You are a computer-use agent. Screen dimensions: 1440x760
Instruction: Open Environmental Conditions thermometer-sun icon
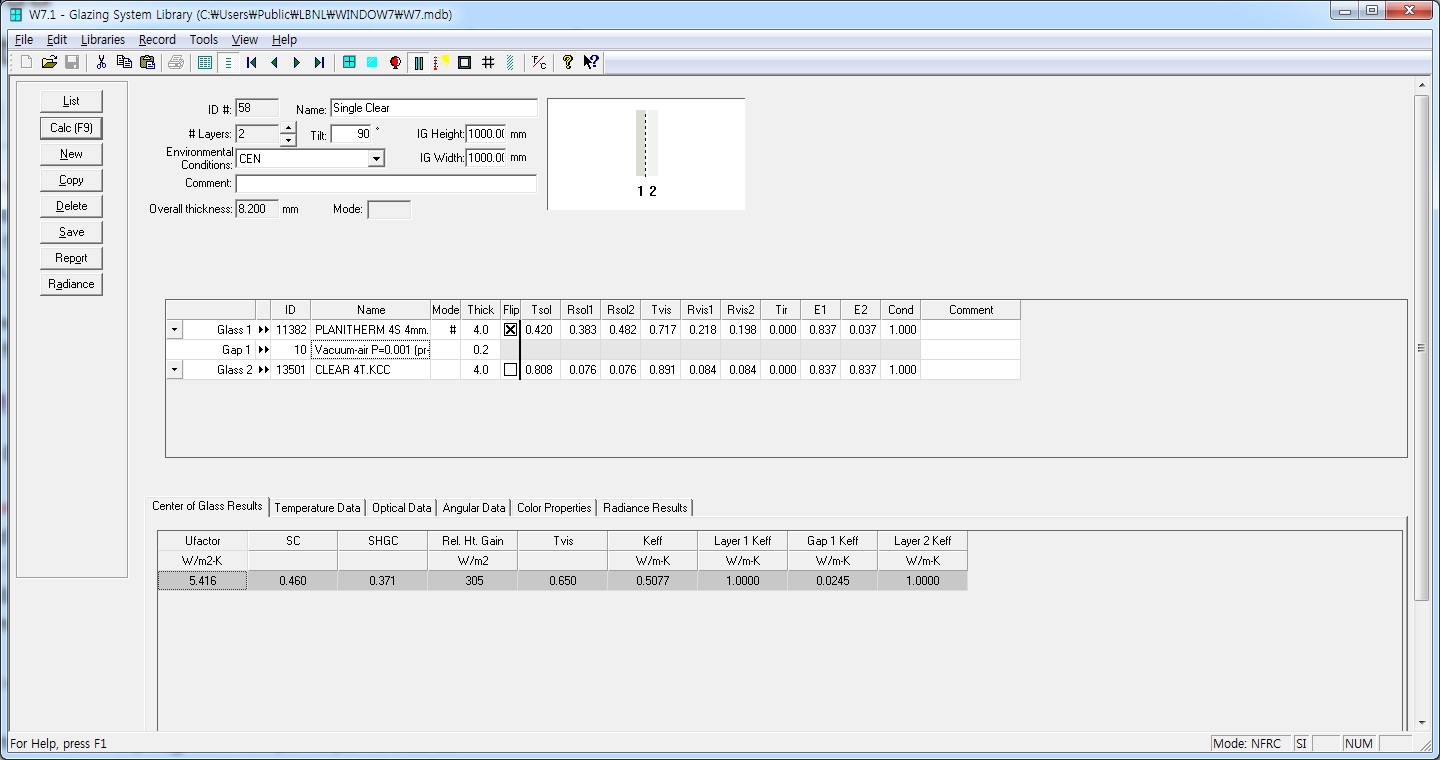(441, 62)
